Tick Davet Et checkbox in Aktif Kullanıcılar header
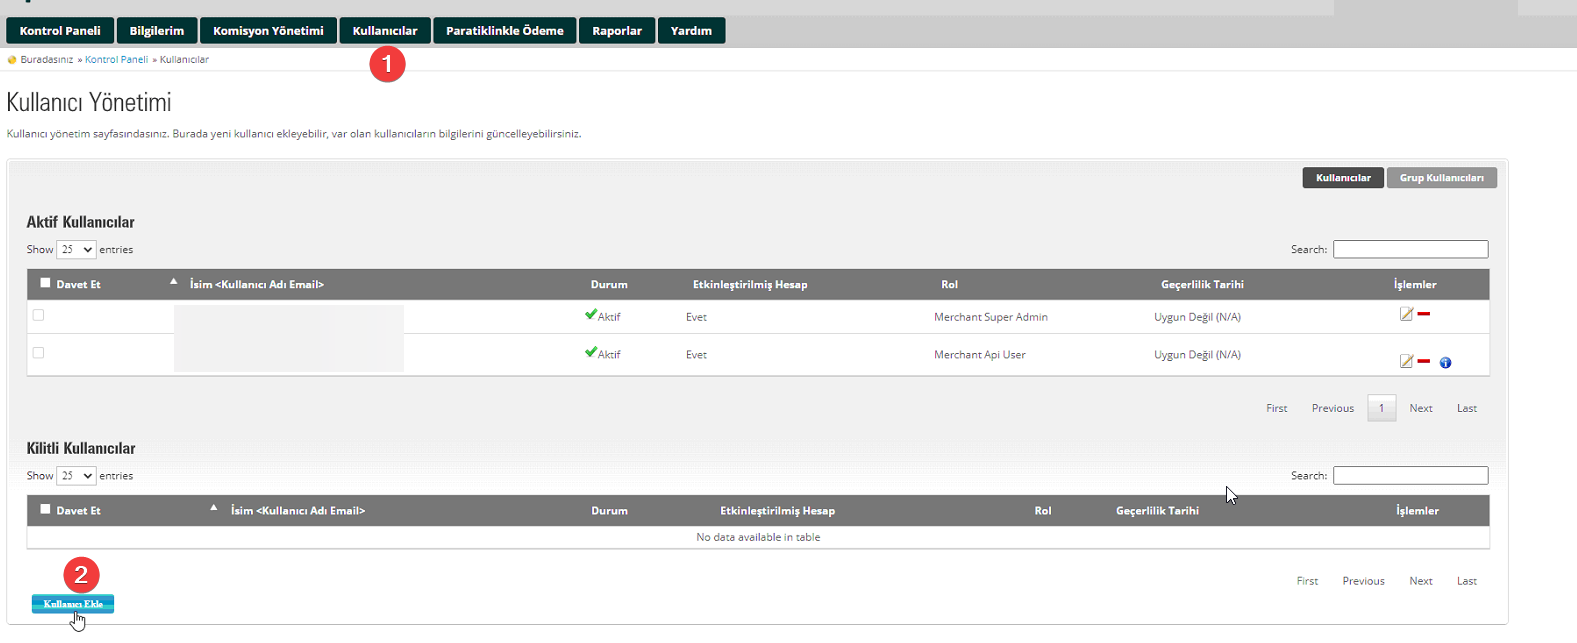1577x643 pixels. (45, 283)
